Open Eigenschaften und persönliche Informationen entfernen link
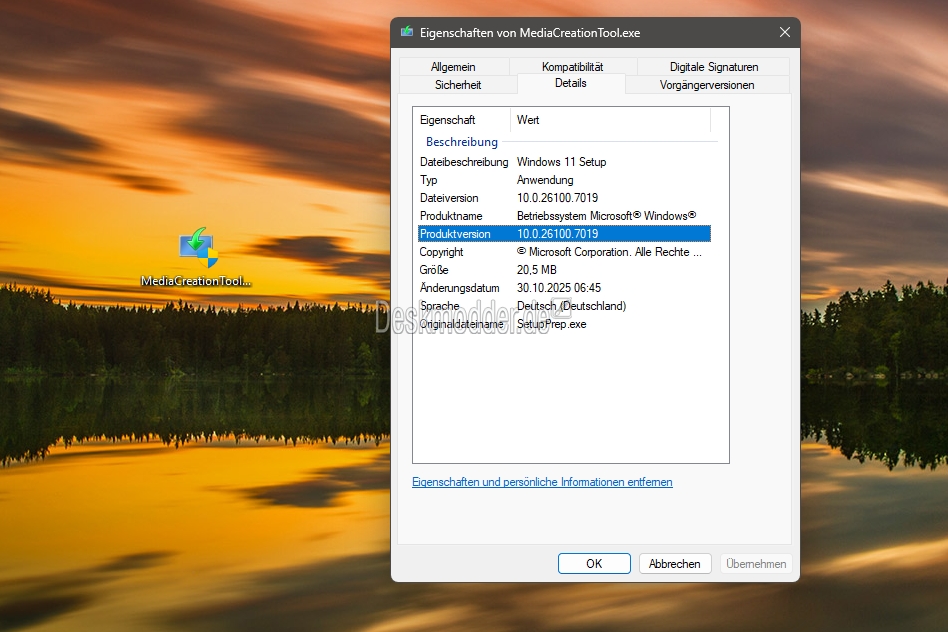The width and height of the screenshot is (948, 632). point(542,482)
